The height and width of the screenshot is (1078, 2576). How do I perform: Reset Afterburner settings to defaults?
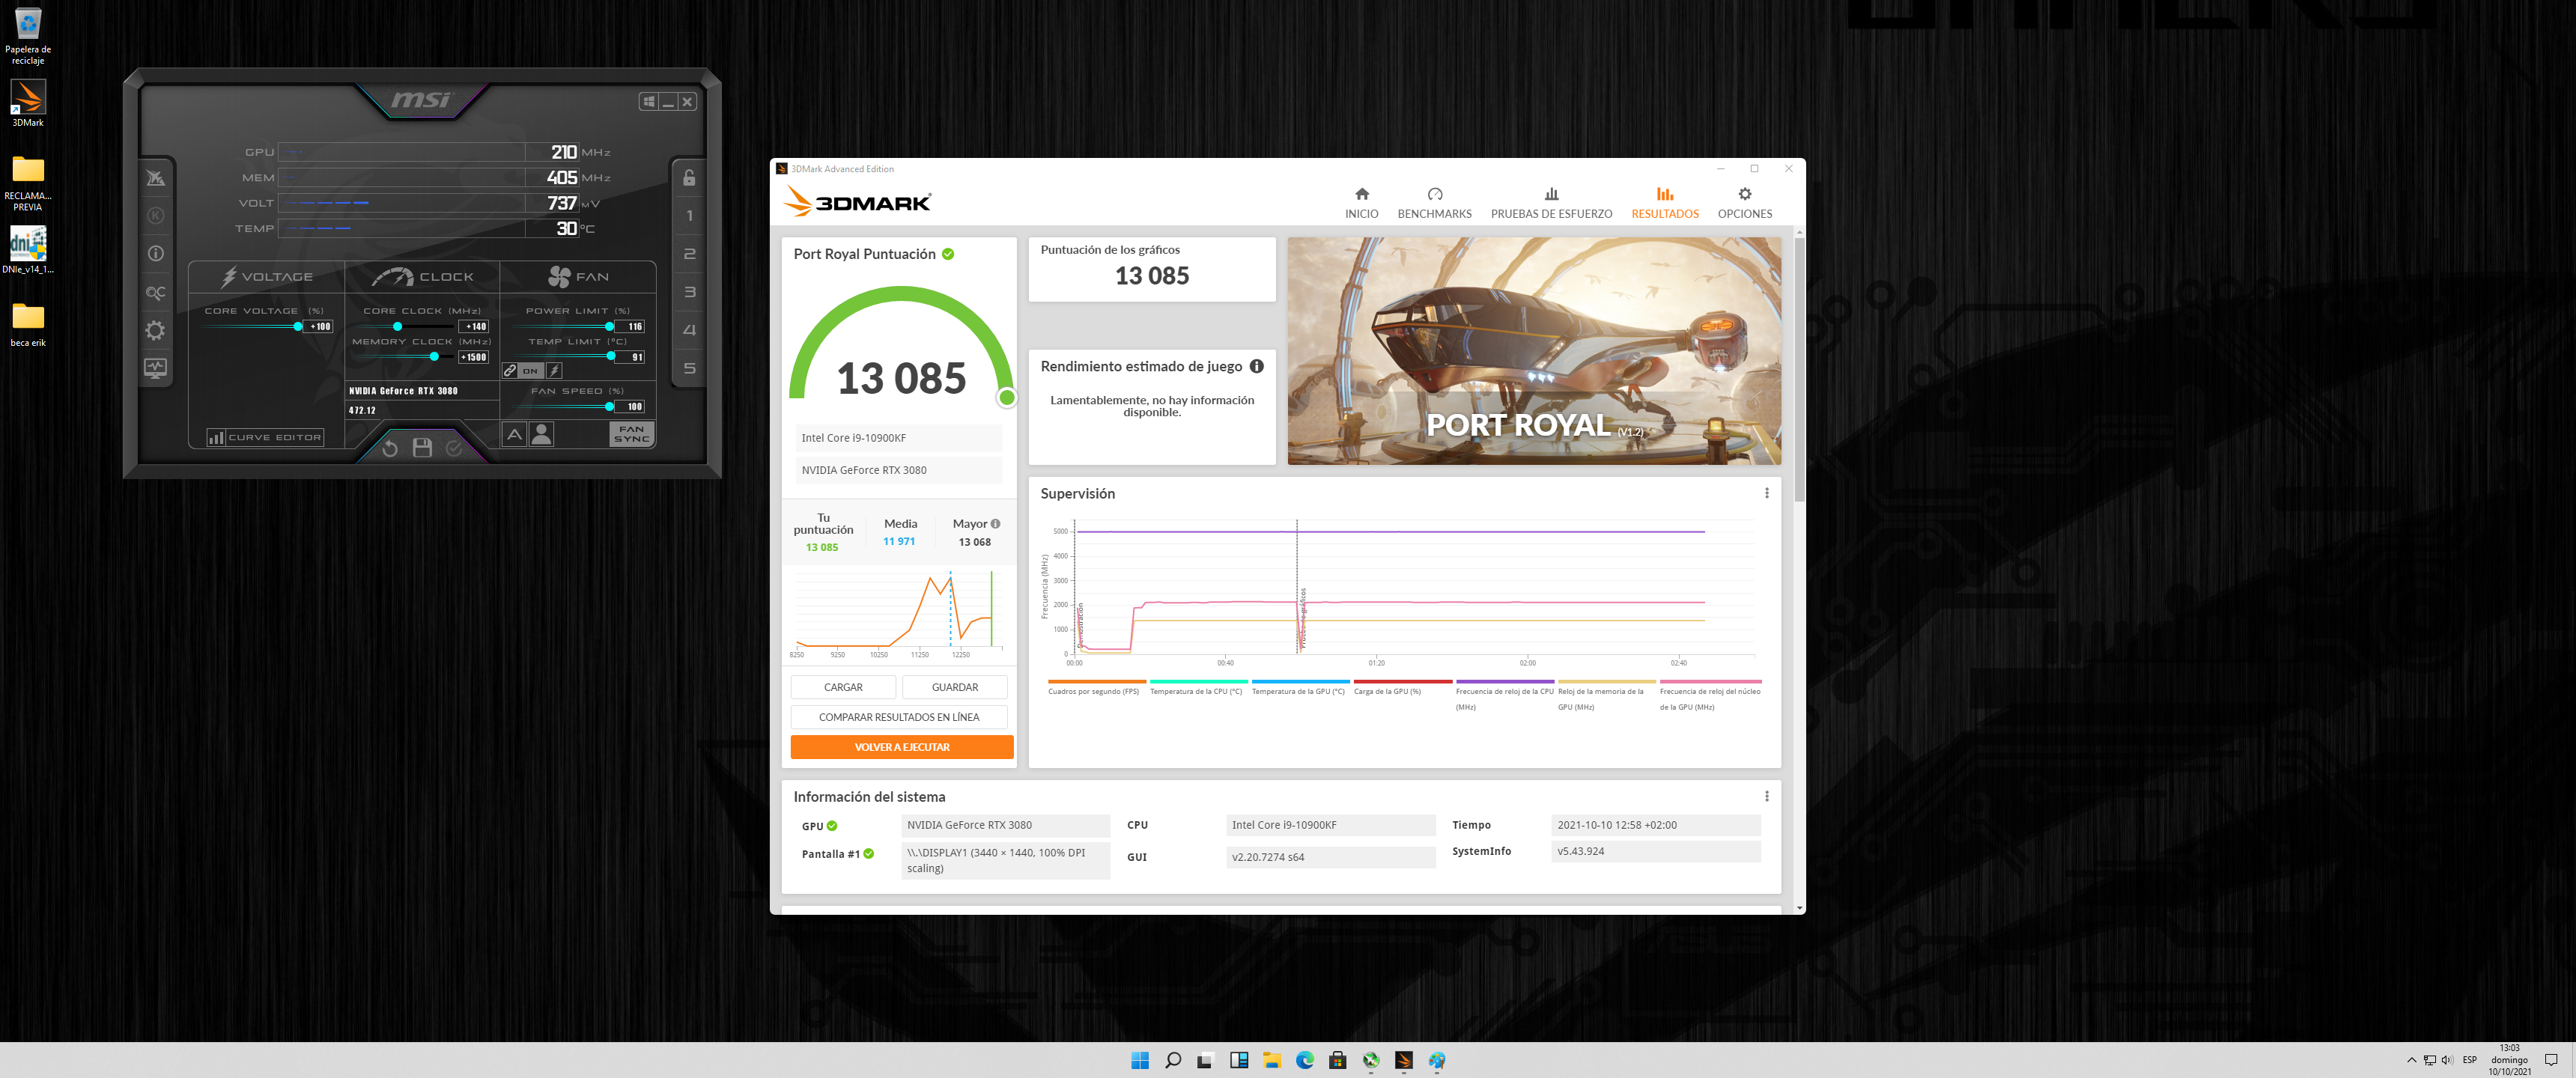pos(390,448)
